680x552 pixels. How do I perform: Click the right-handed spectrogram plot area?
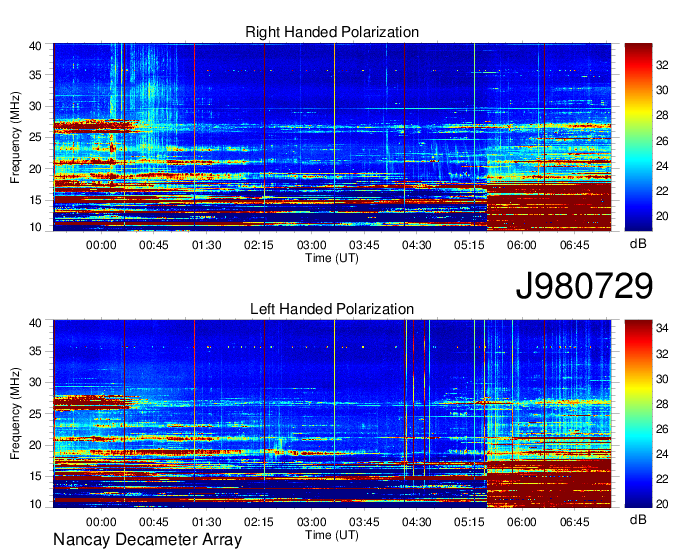[x=332, y=137]
